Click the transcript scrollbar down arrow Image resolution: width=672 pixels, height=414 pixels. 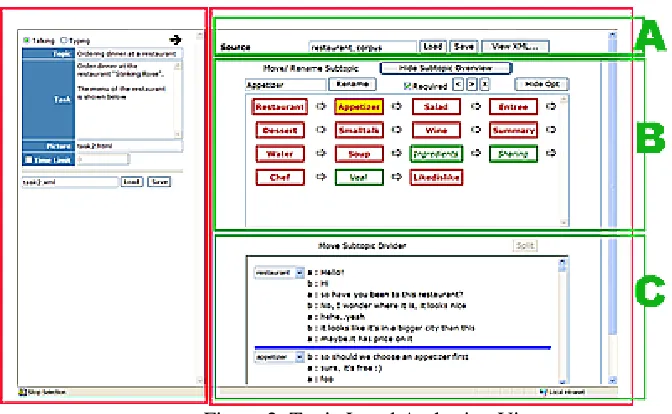(563, 381)
